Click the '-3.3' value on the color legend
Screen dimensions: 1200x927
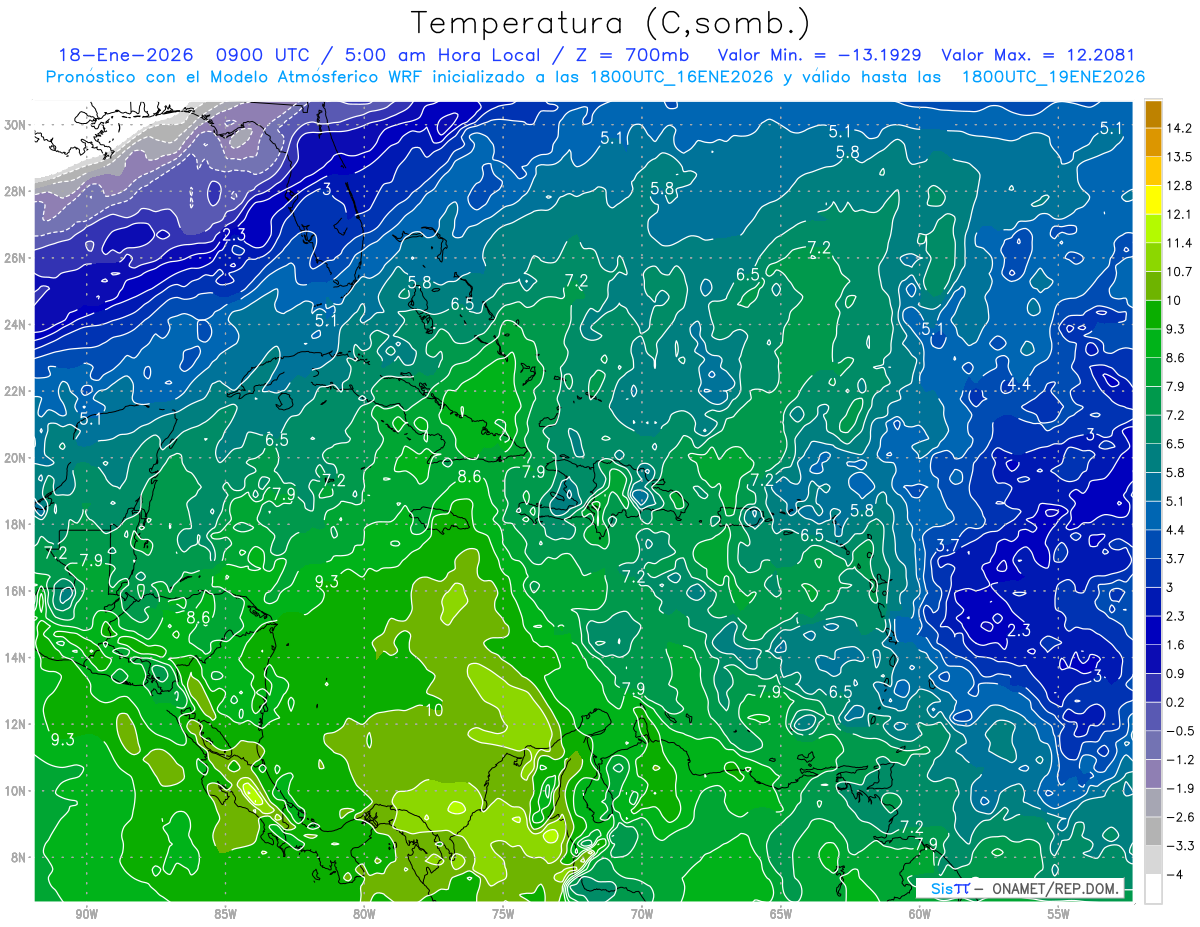click(1180, 846)
